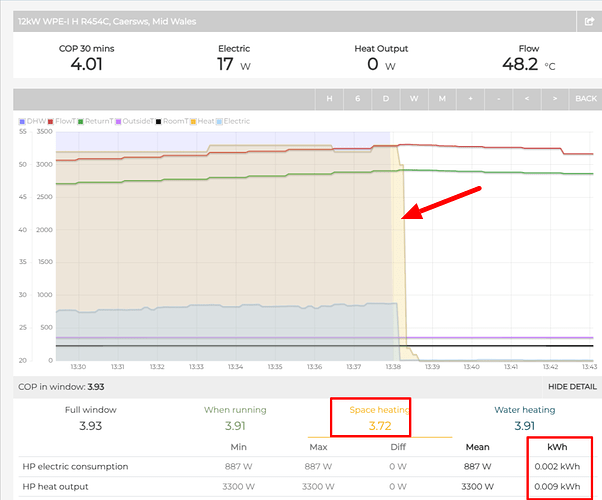Viewport: 602px width, 500px height.
Task: Toggle the OutsideT legend series
Action: click(x=135, y=121)
